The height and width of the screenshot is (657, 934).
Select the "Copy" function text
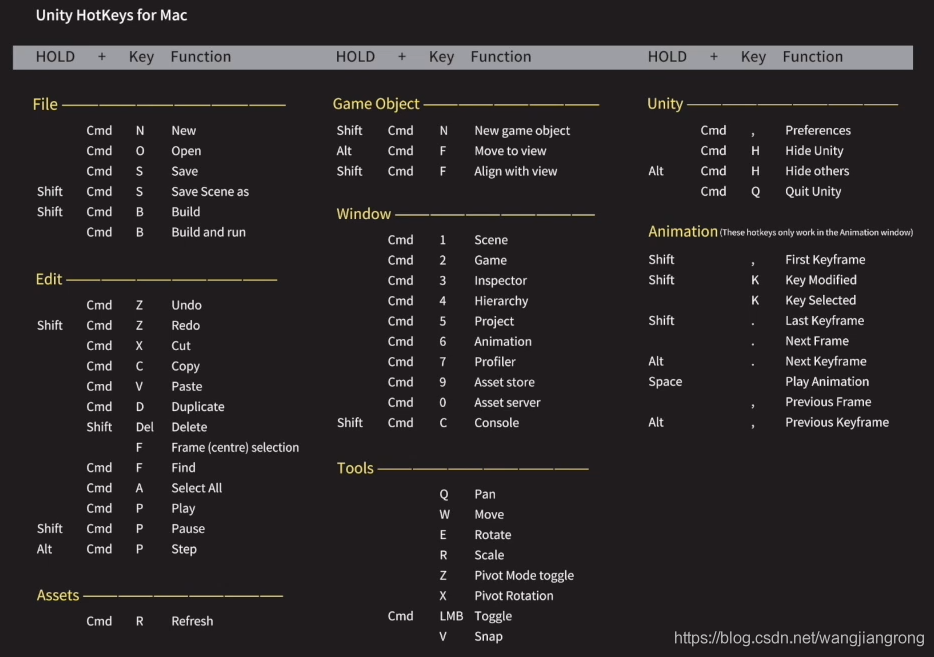click(x=186, y=366)
